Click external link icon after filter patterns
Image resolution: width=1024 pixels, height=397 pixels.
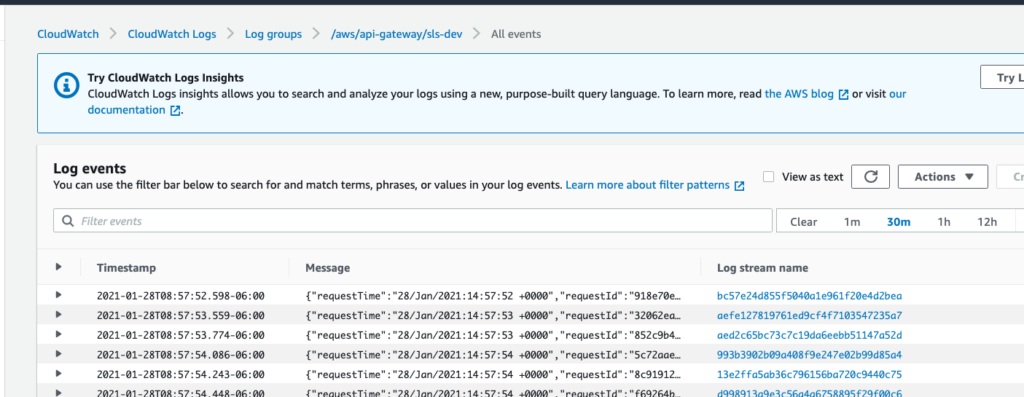pos(739,186)
